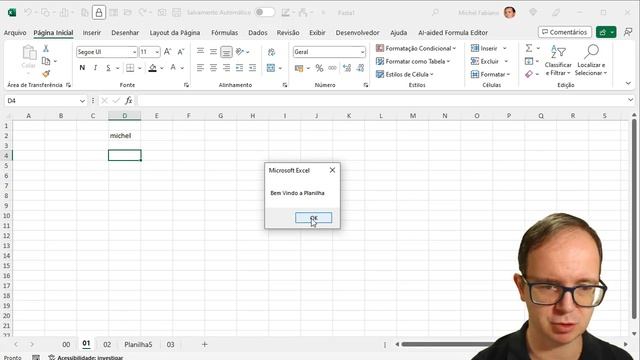Apply percent style
Image resolution: width=640 pixels, height=360 pixels.
pyautogui.click(x=319, y=68)
